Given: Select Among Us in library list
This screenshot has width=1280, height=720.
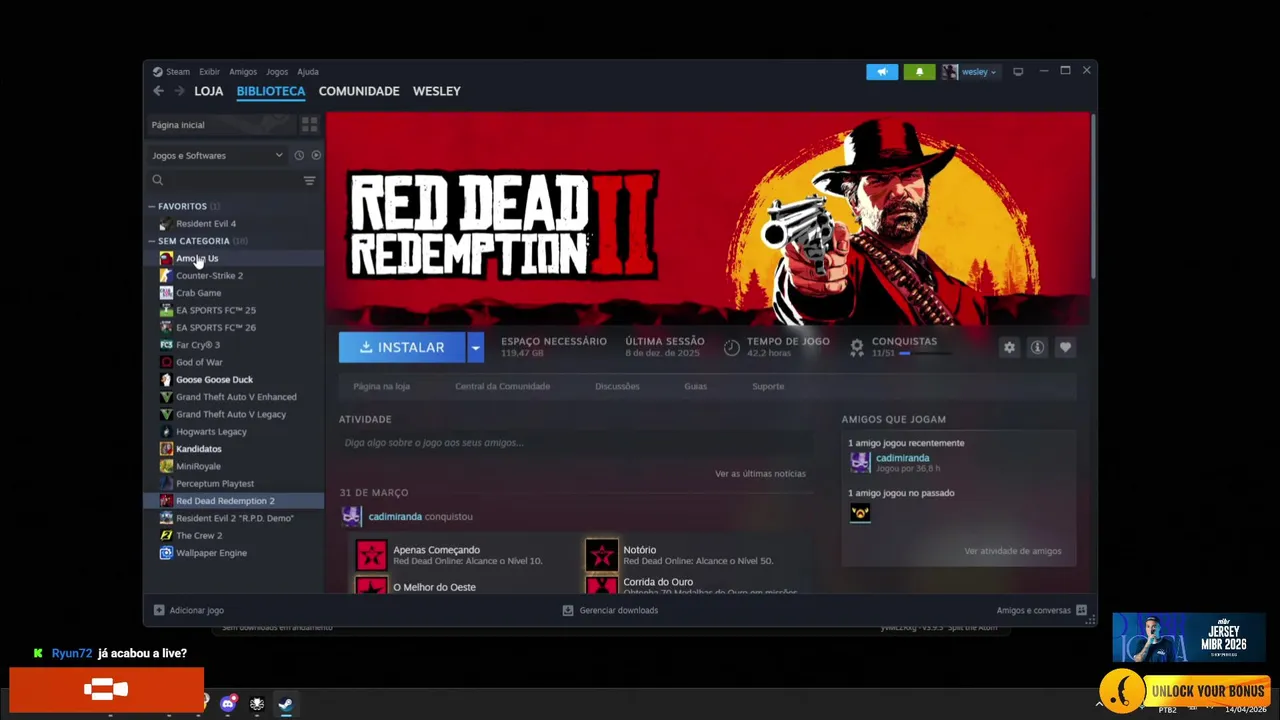Looking at the screenshot, I should (235, 258).
